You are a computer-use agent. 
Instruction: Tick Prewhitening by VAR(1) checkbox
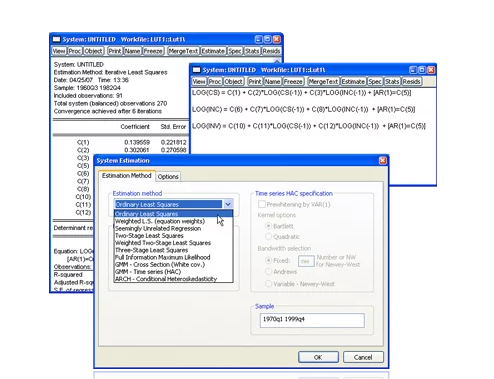point(262,204)
